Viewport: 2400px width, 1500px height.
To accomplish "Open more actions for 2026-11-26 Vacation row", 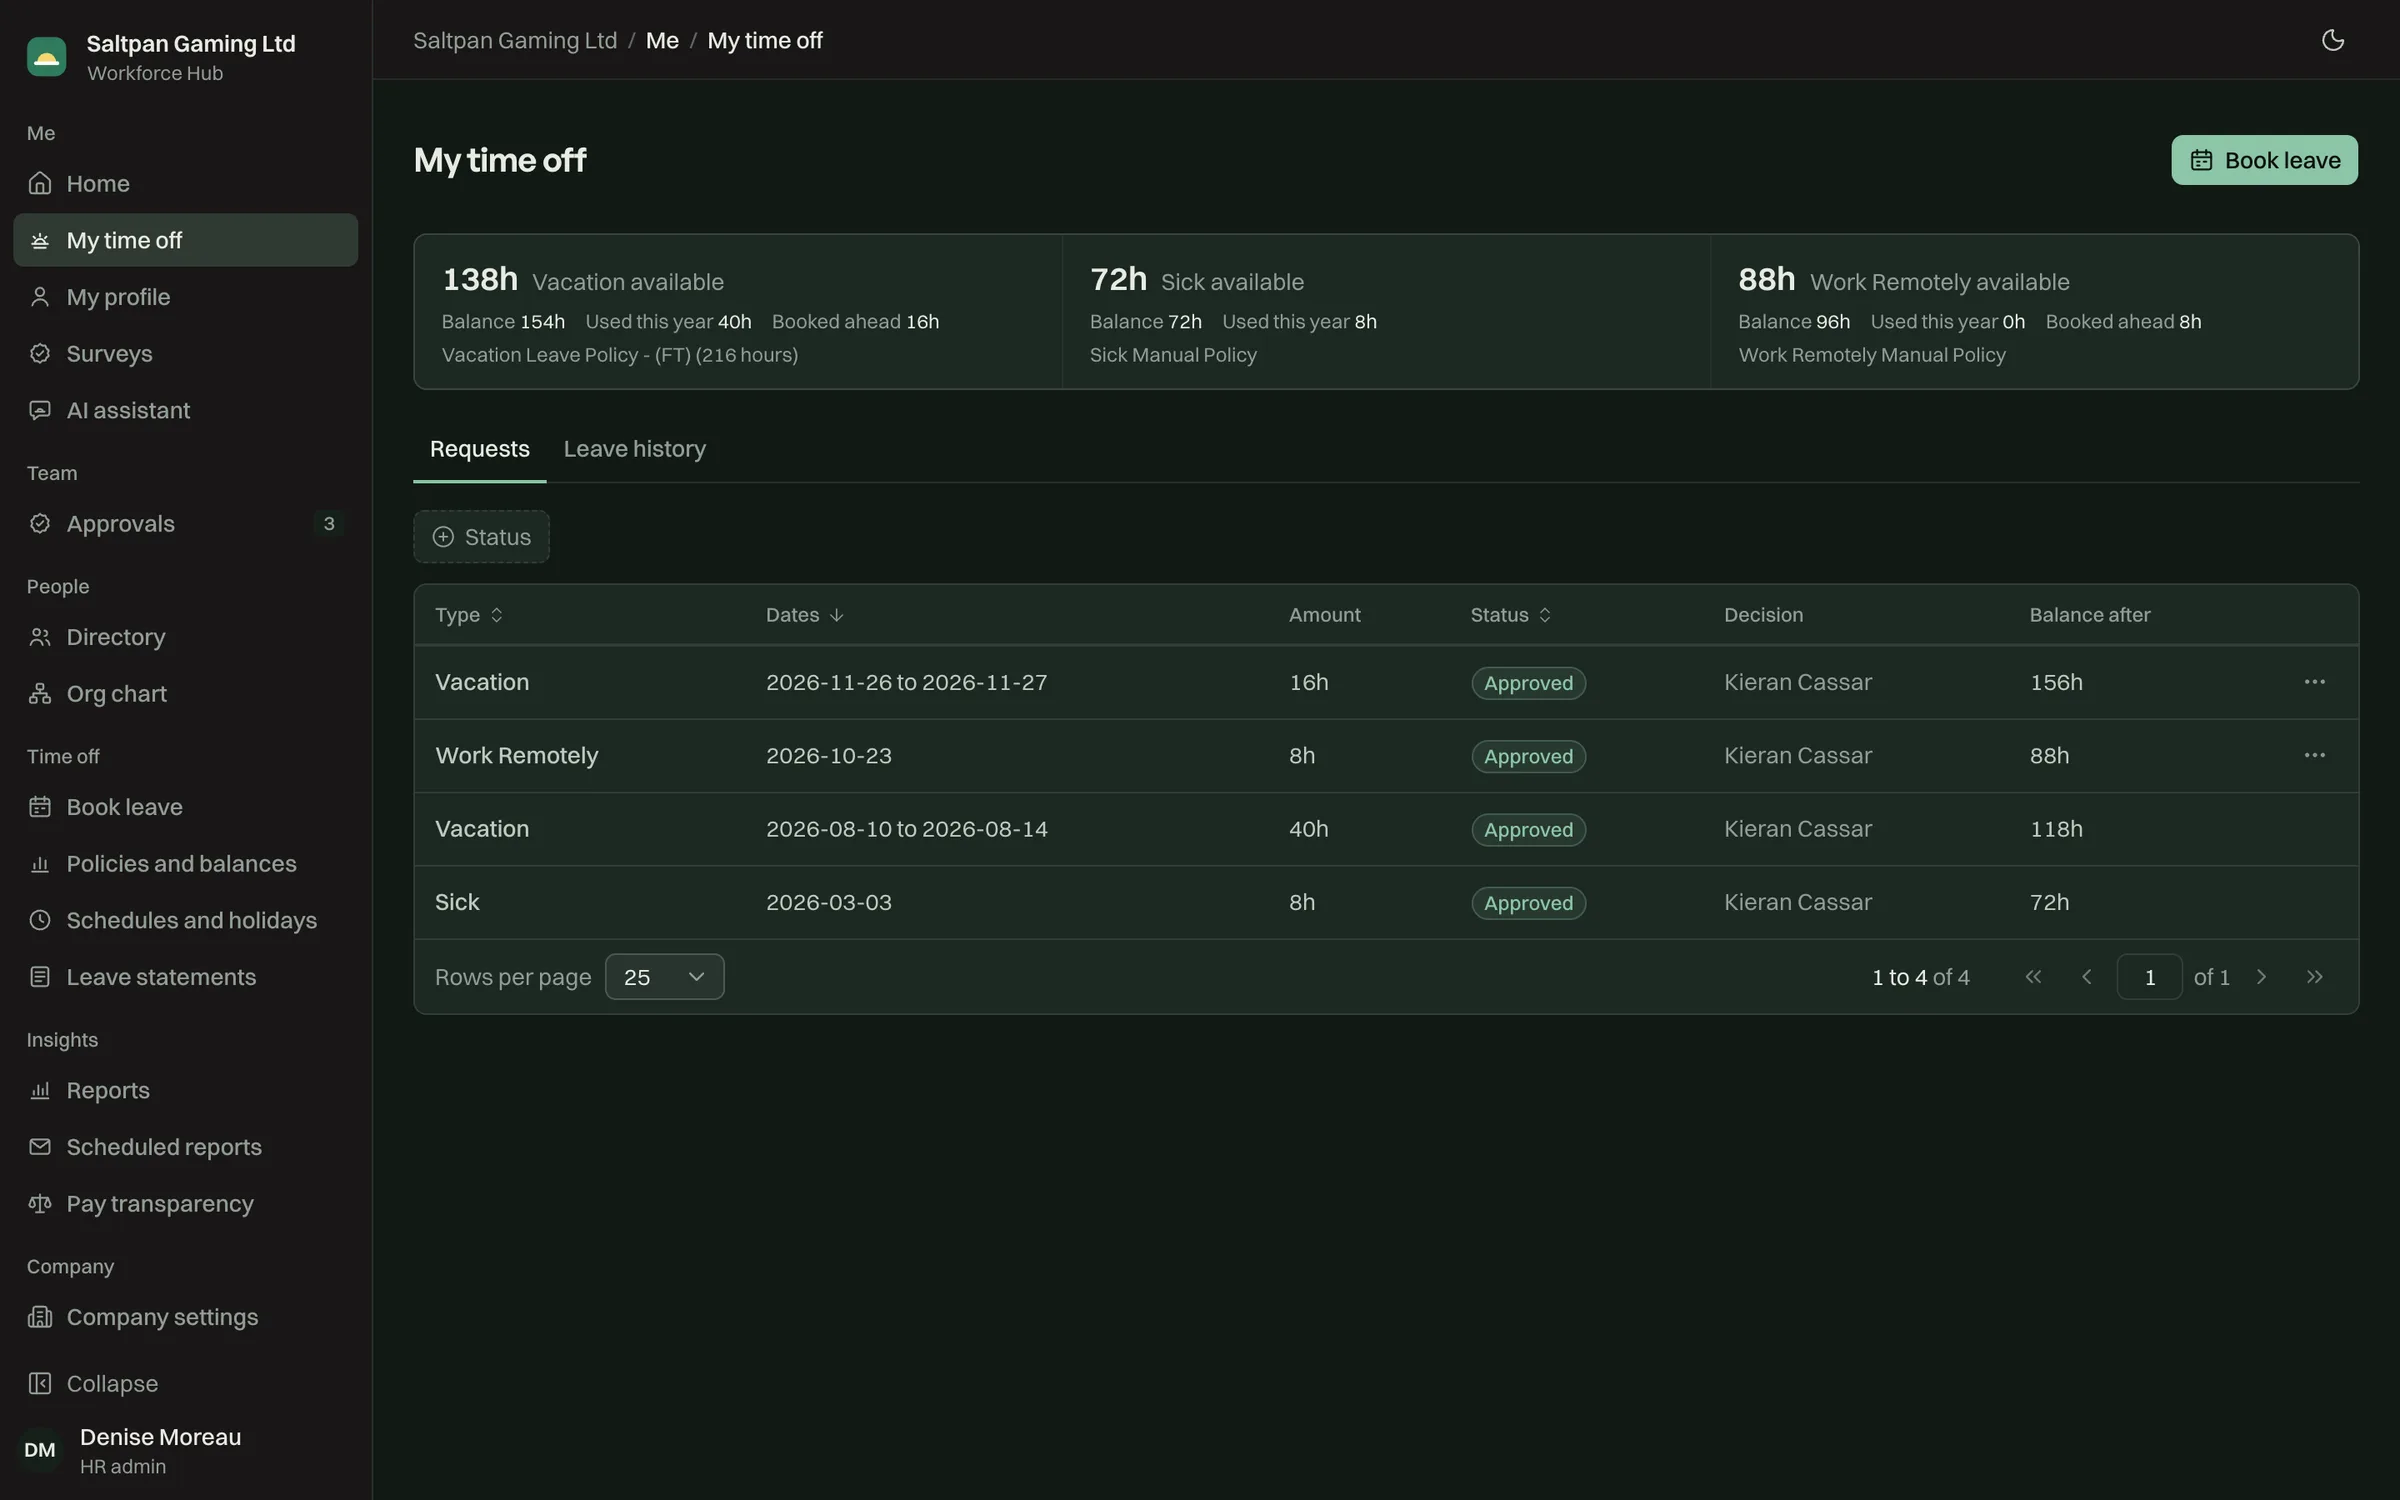I will pyautogui.click(x=2314, y=682).
